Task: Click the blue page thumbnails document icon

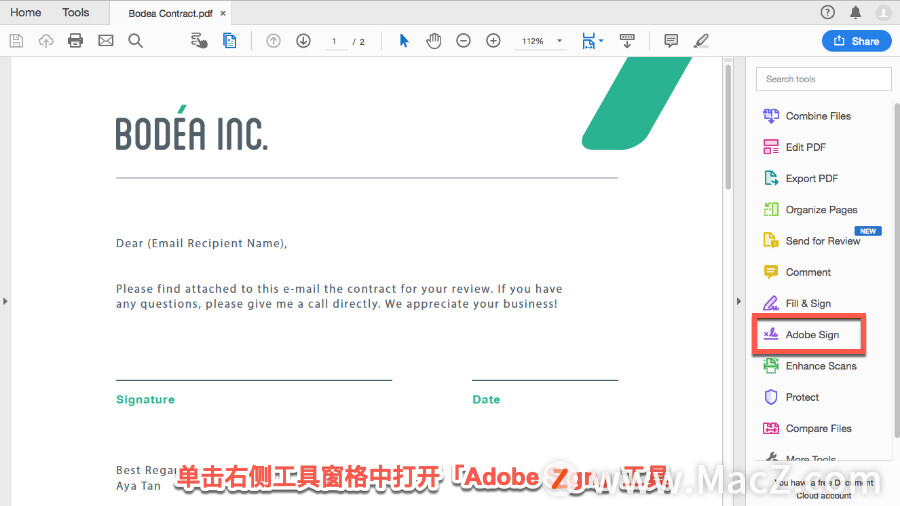Action: point(230,41)
